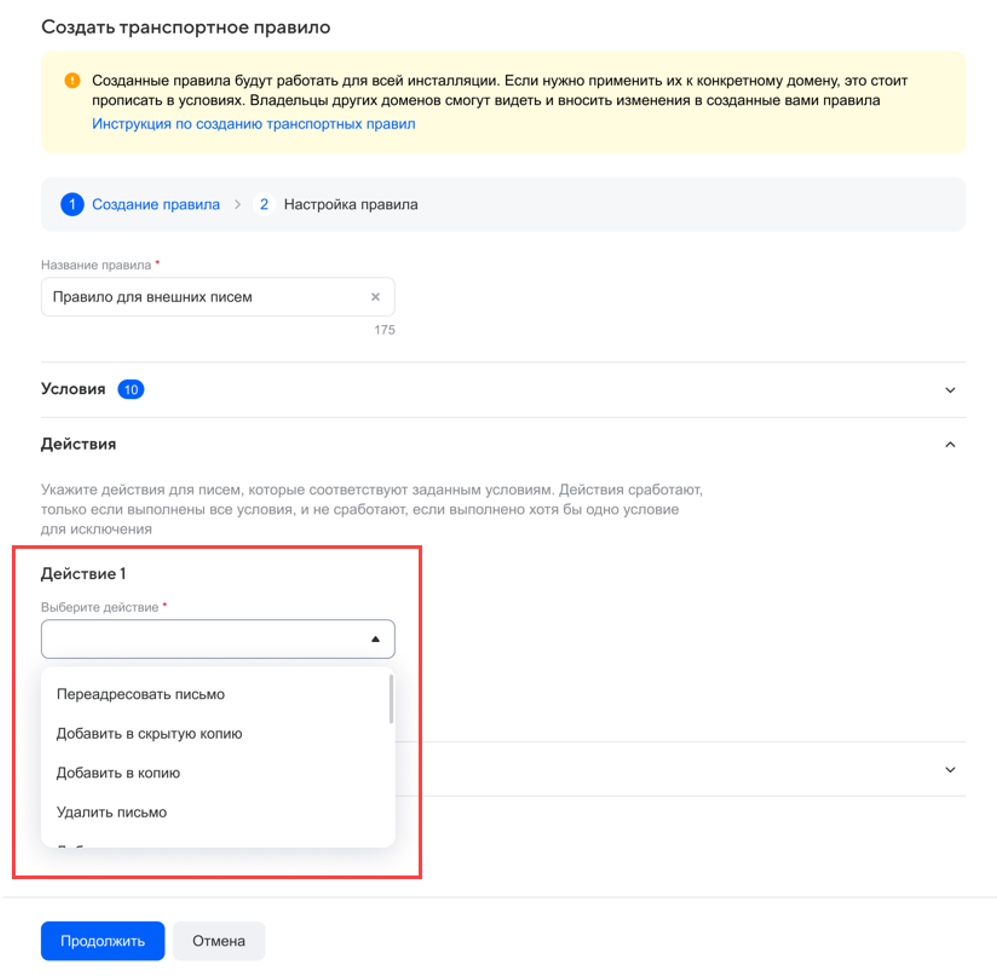Click the blue "10" badge next to Условия
997x976 pixels.
coord(130,390)
